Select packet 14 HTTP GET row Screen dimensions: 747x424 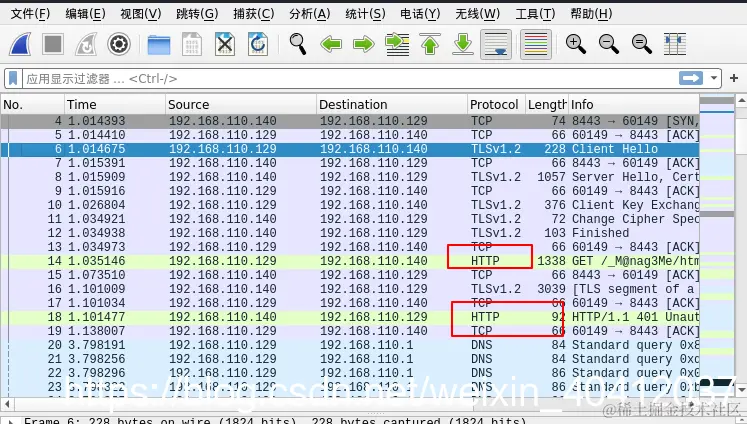pos(350,261)
